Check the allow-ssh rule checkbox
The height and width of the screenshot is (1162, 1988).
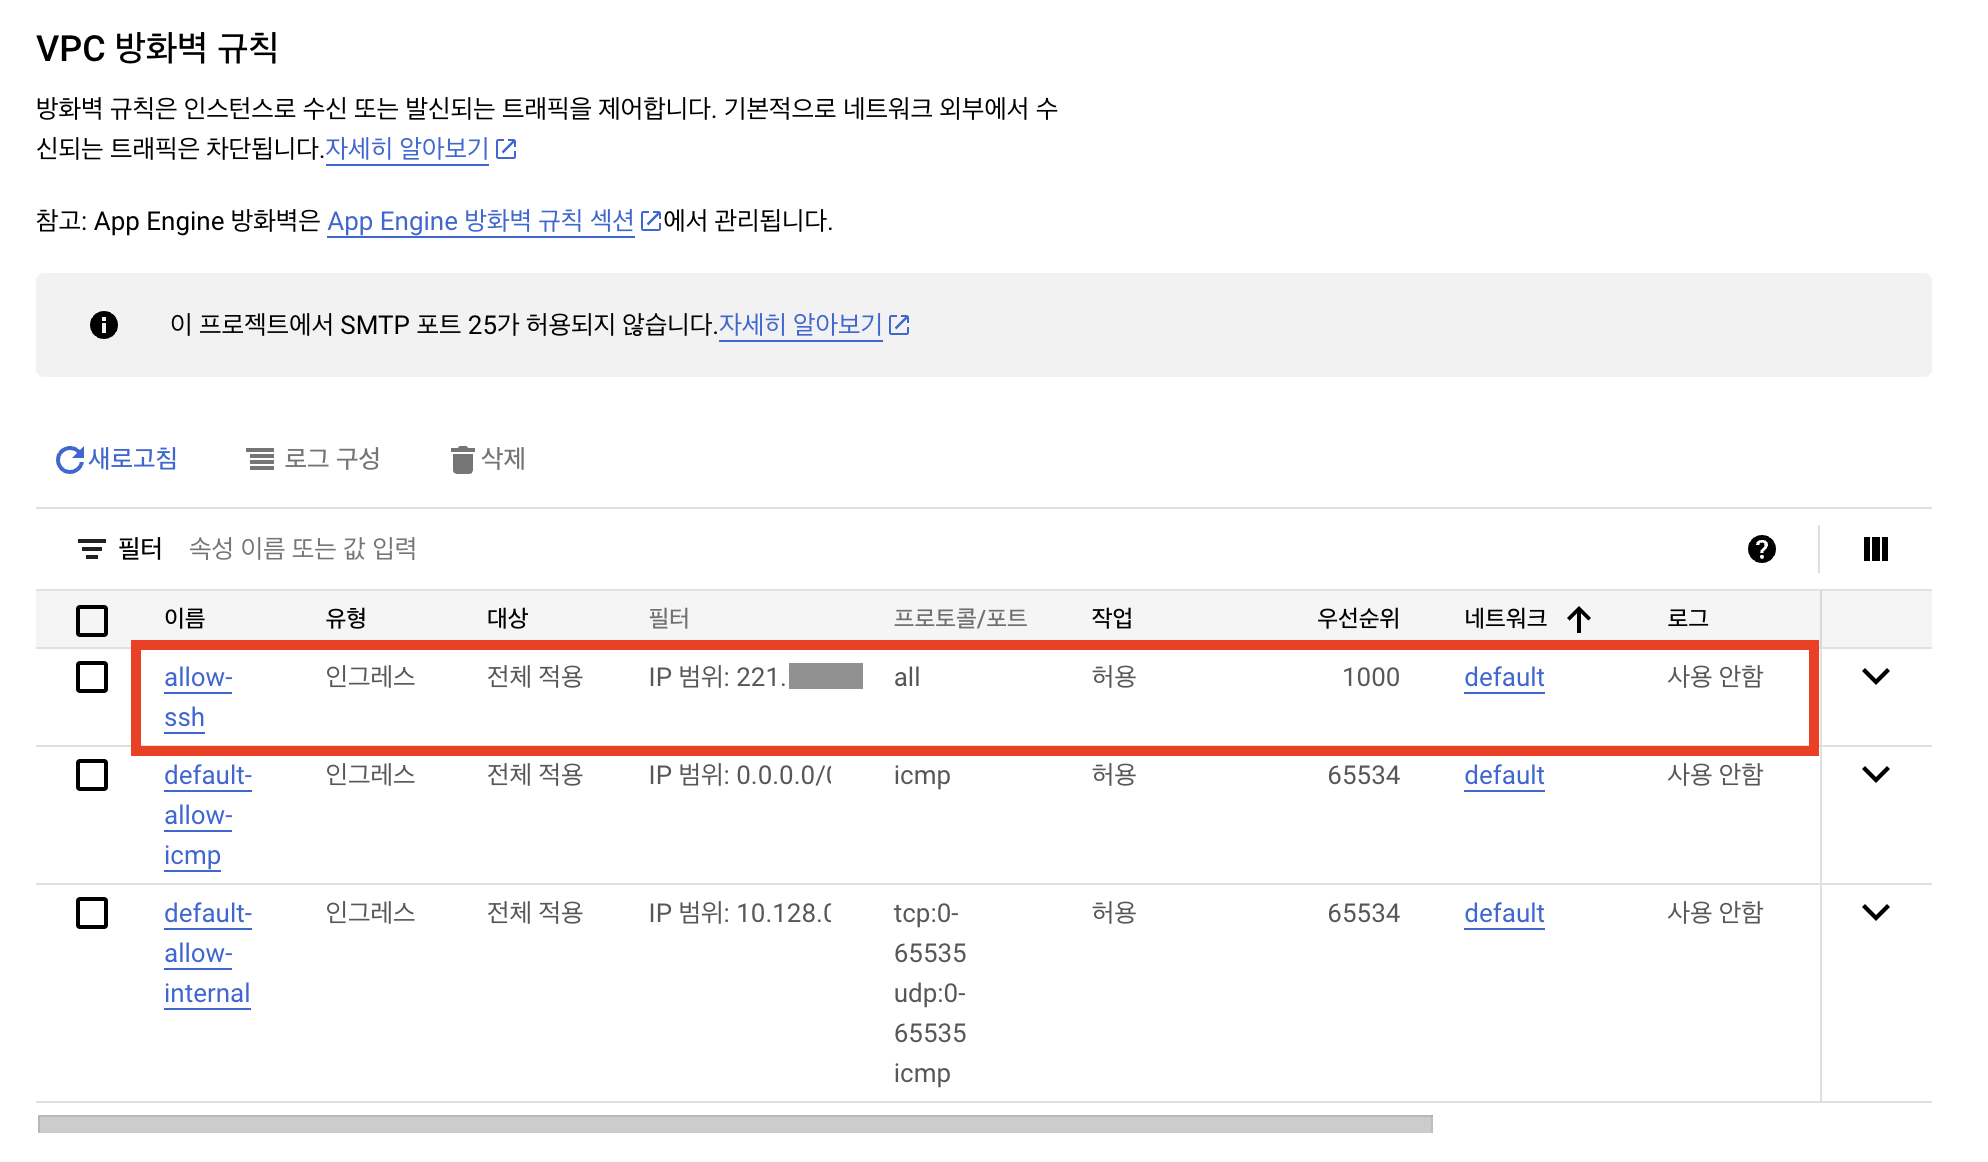pyautogui.click(x=92, y=677)
